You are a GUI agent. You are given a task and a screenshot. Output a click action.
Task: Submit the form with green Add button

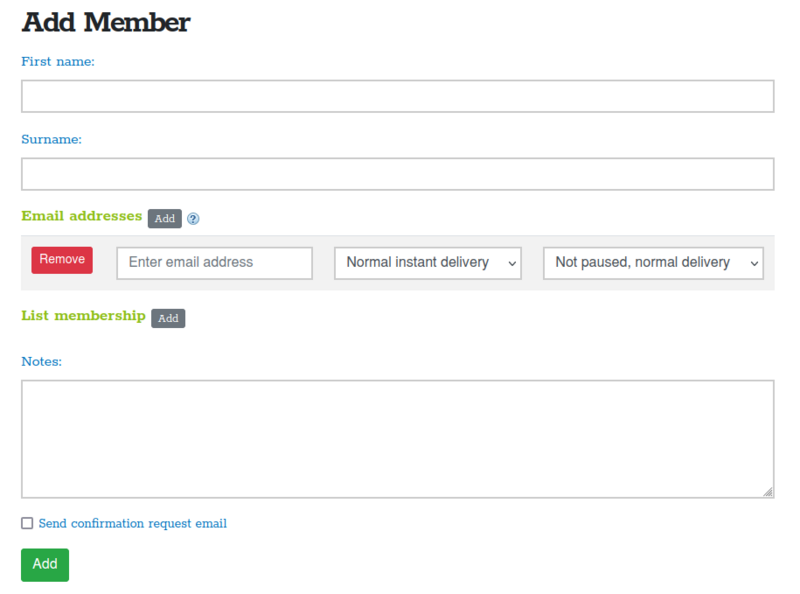[x=45, y=564]
